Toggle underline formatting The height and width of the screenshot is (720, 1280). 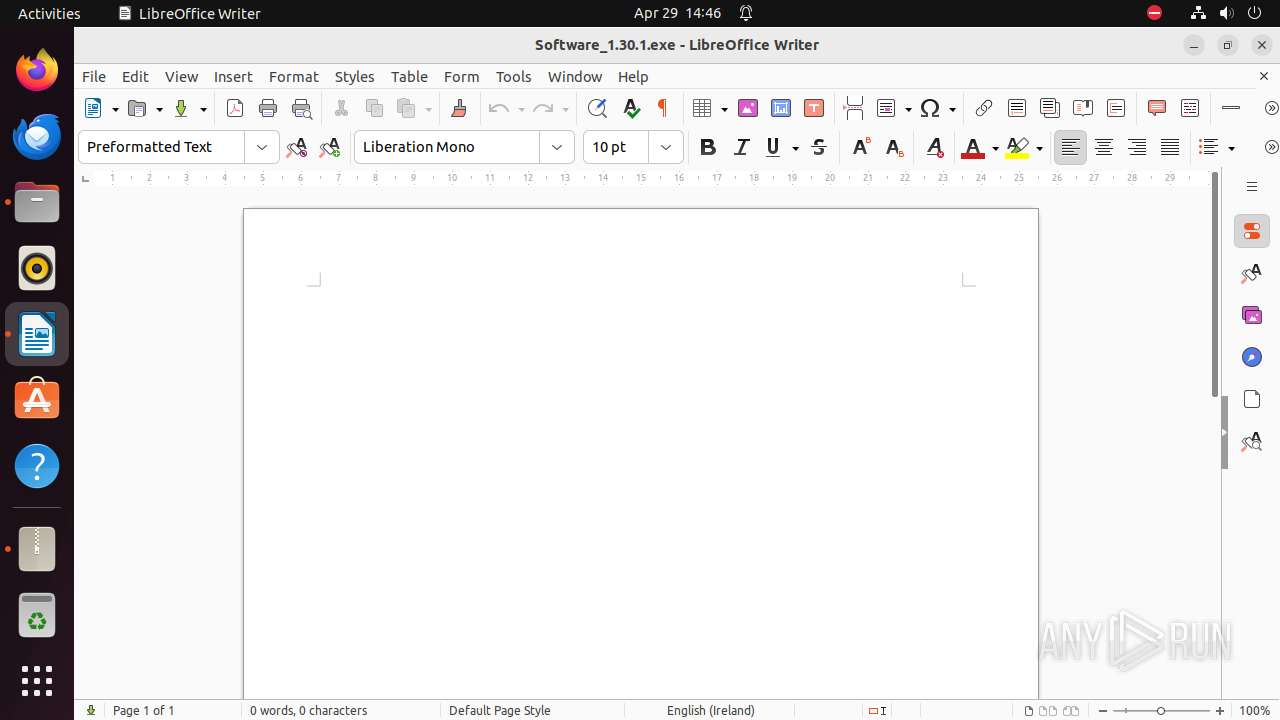pyautogui.click(x=773, y=147)
